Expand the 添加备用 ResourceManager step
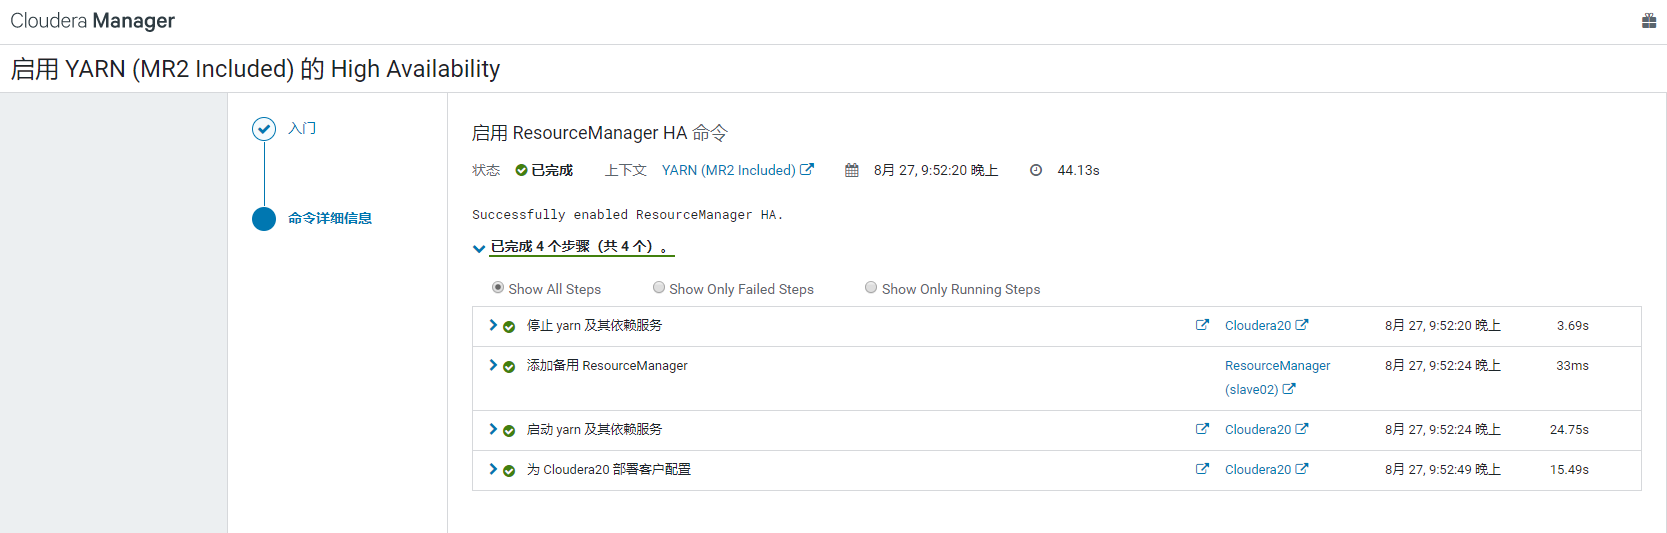 pyautogui.click(x=493, y=365)
